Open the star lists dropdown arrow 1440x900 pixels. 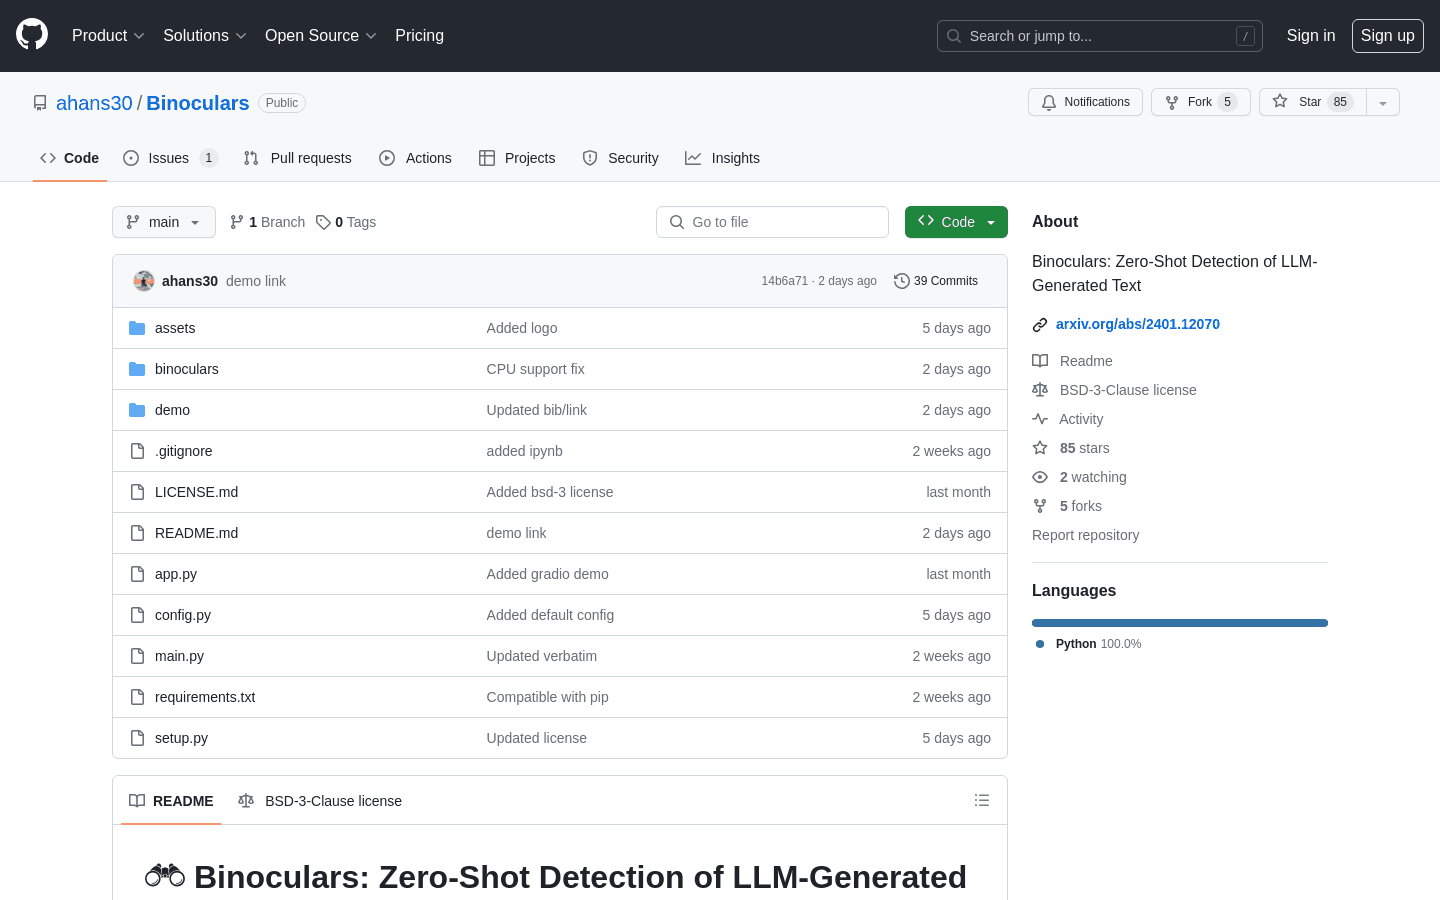pyautogui.click(x=1383, y=102)
